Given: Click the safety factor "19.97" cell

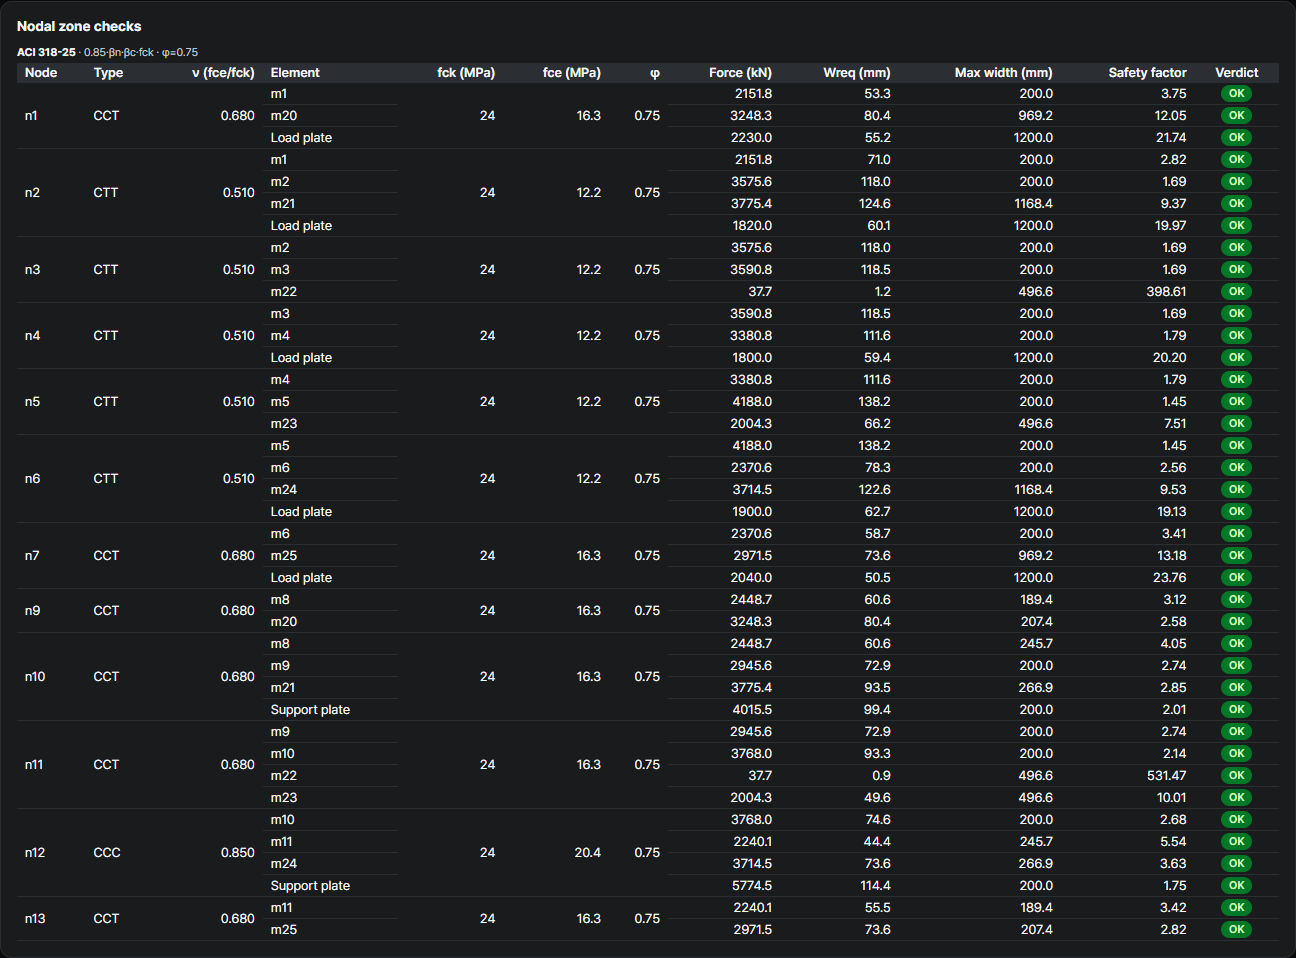Looking at the screenshot, I should [x=1171, y=226].
